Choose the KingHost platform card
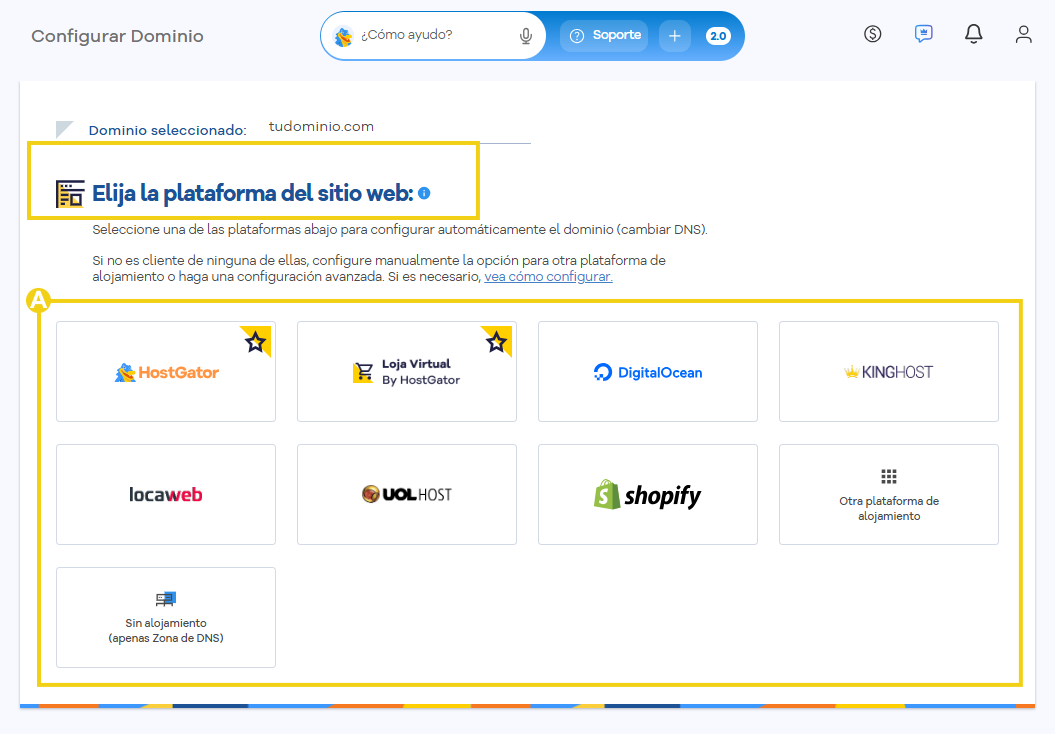Viewport: 1055px width, 734px height. [889, 371]
